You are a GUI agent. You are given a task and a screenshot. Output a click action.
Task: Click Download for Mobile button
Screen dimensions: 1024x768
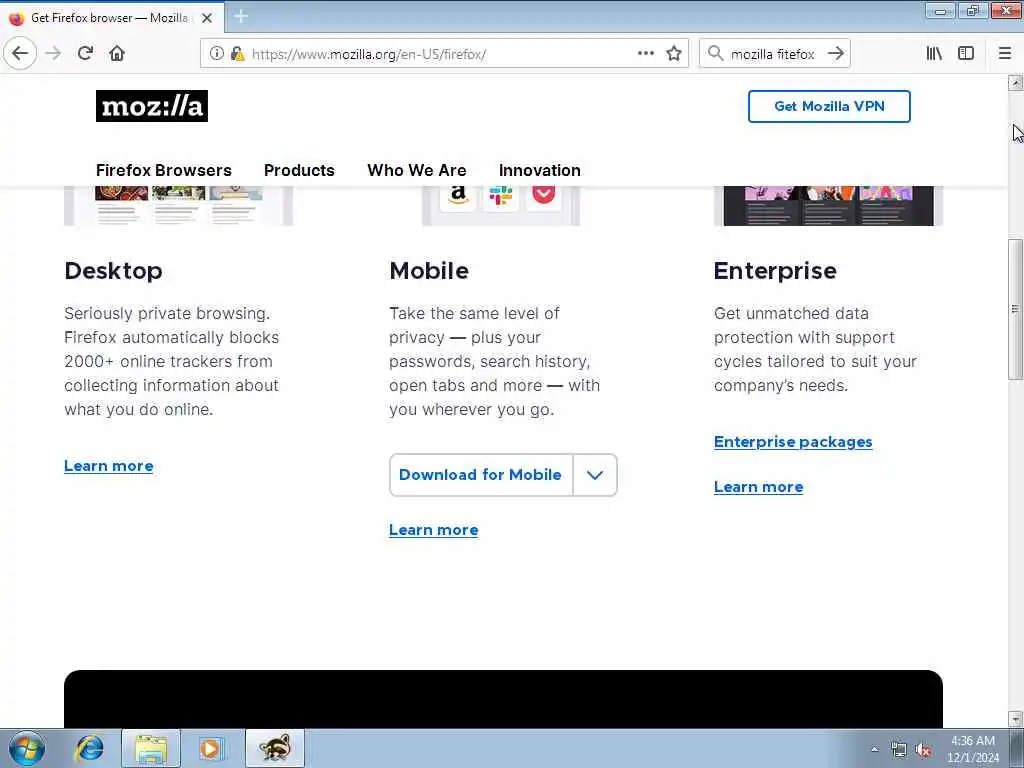[481, 475]
